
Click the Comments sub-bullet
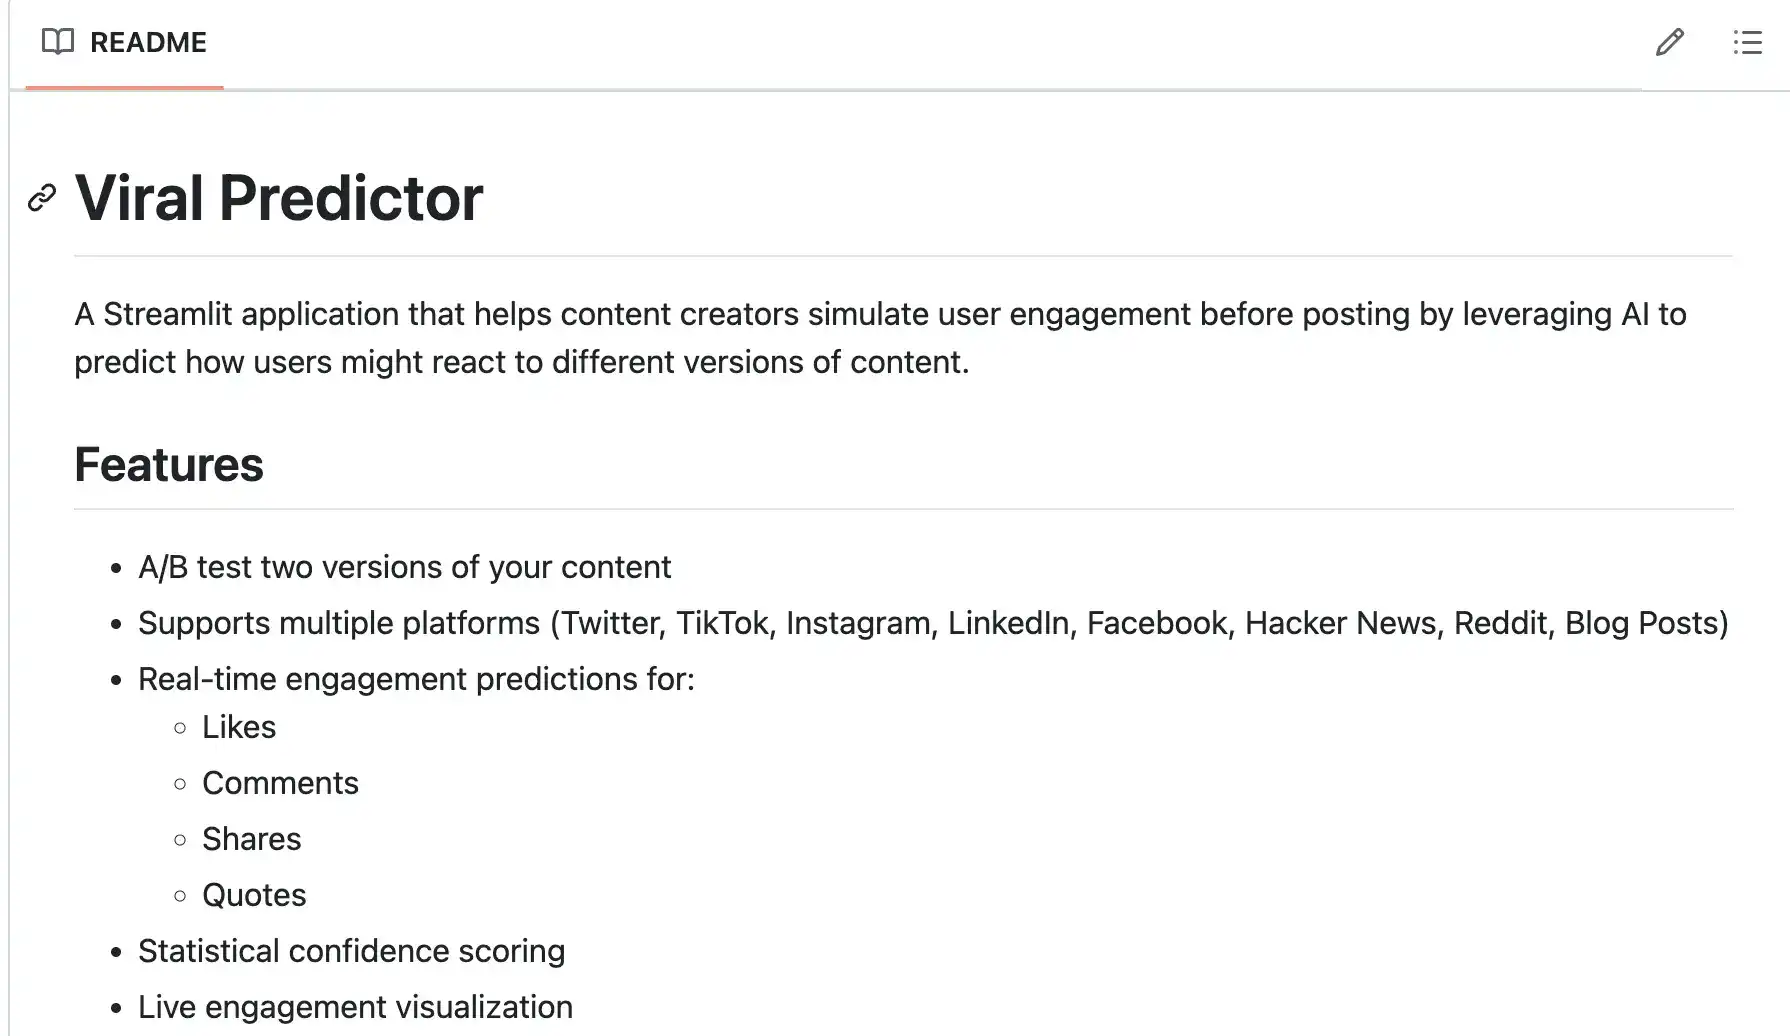(280, 783)
